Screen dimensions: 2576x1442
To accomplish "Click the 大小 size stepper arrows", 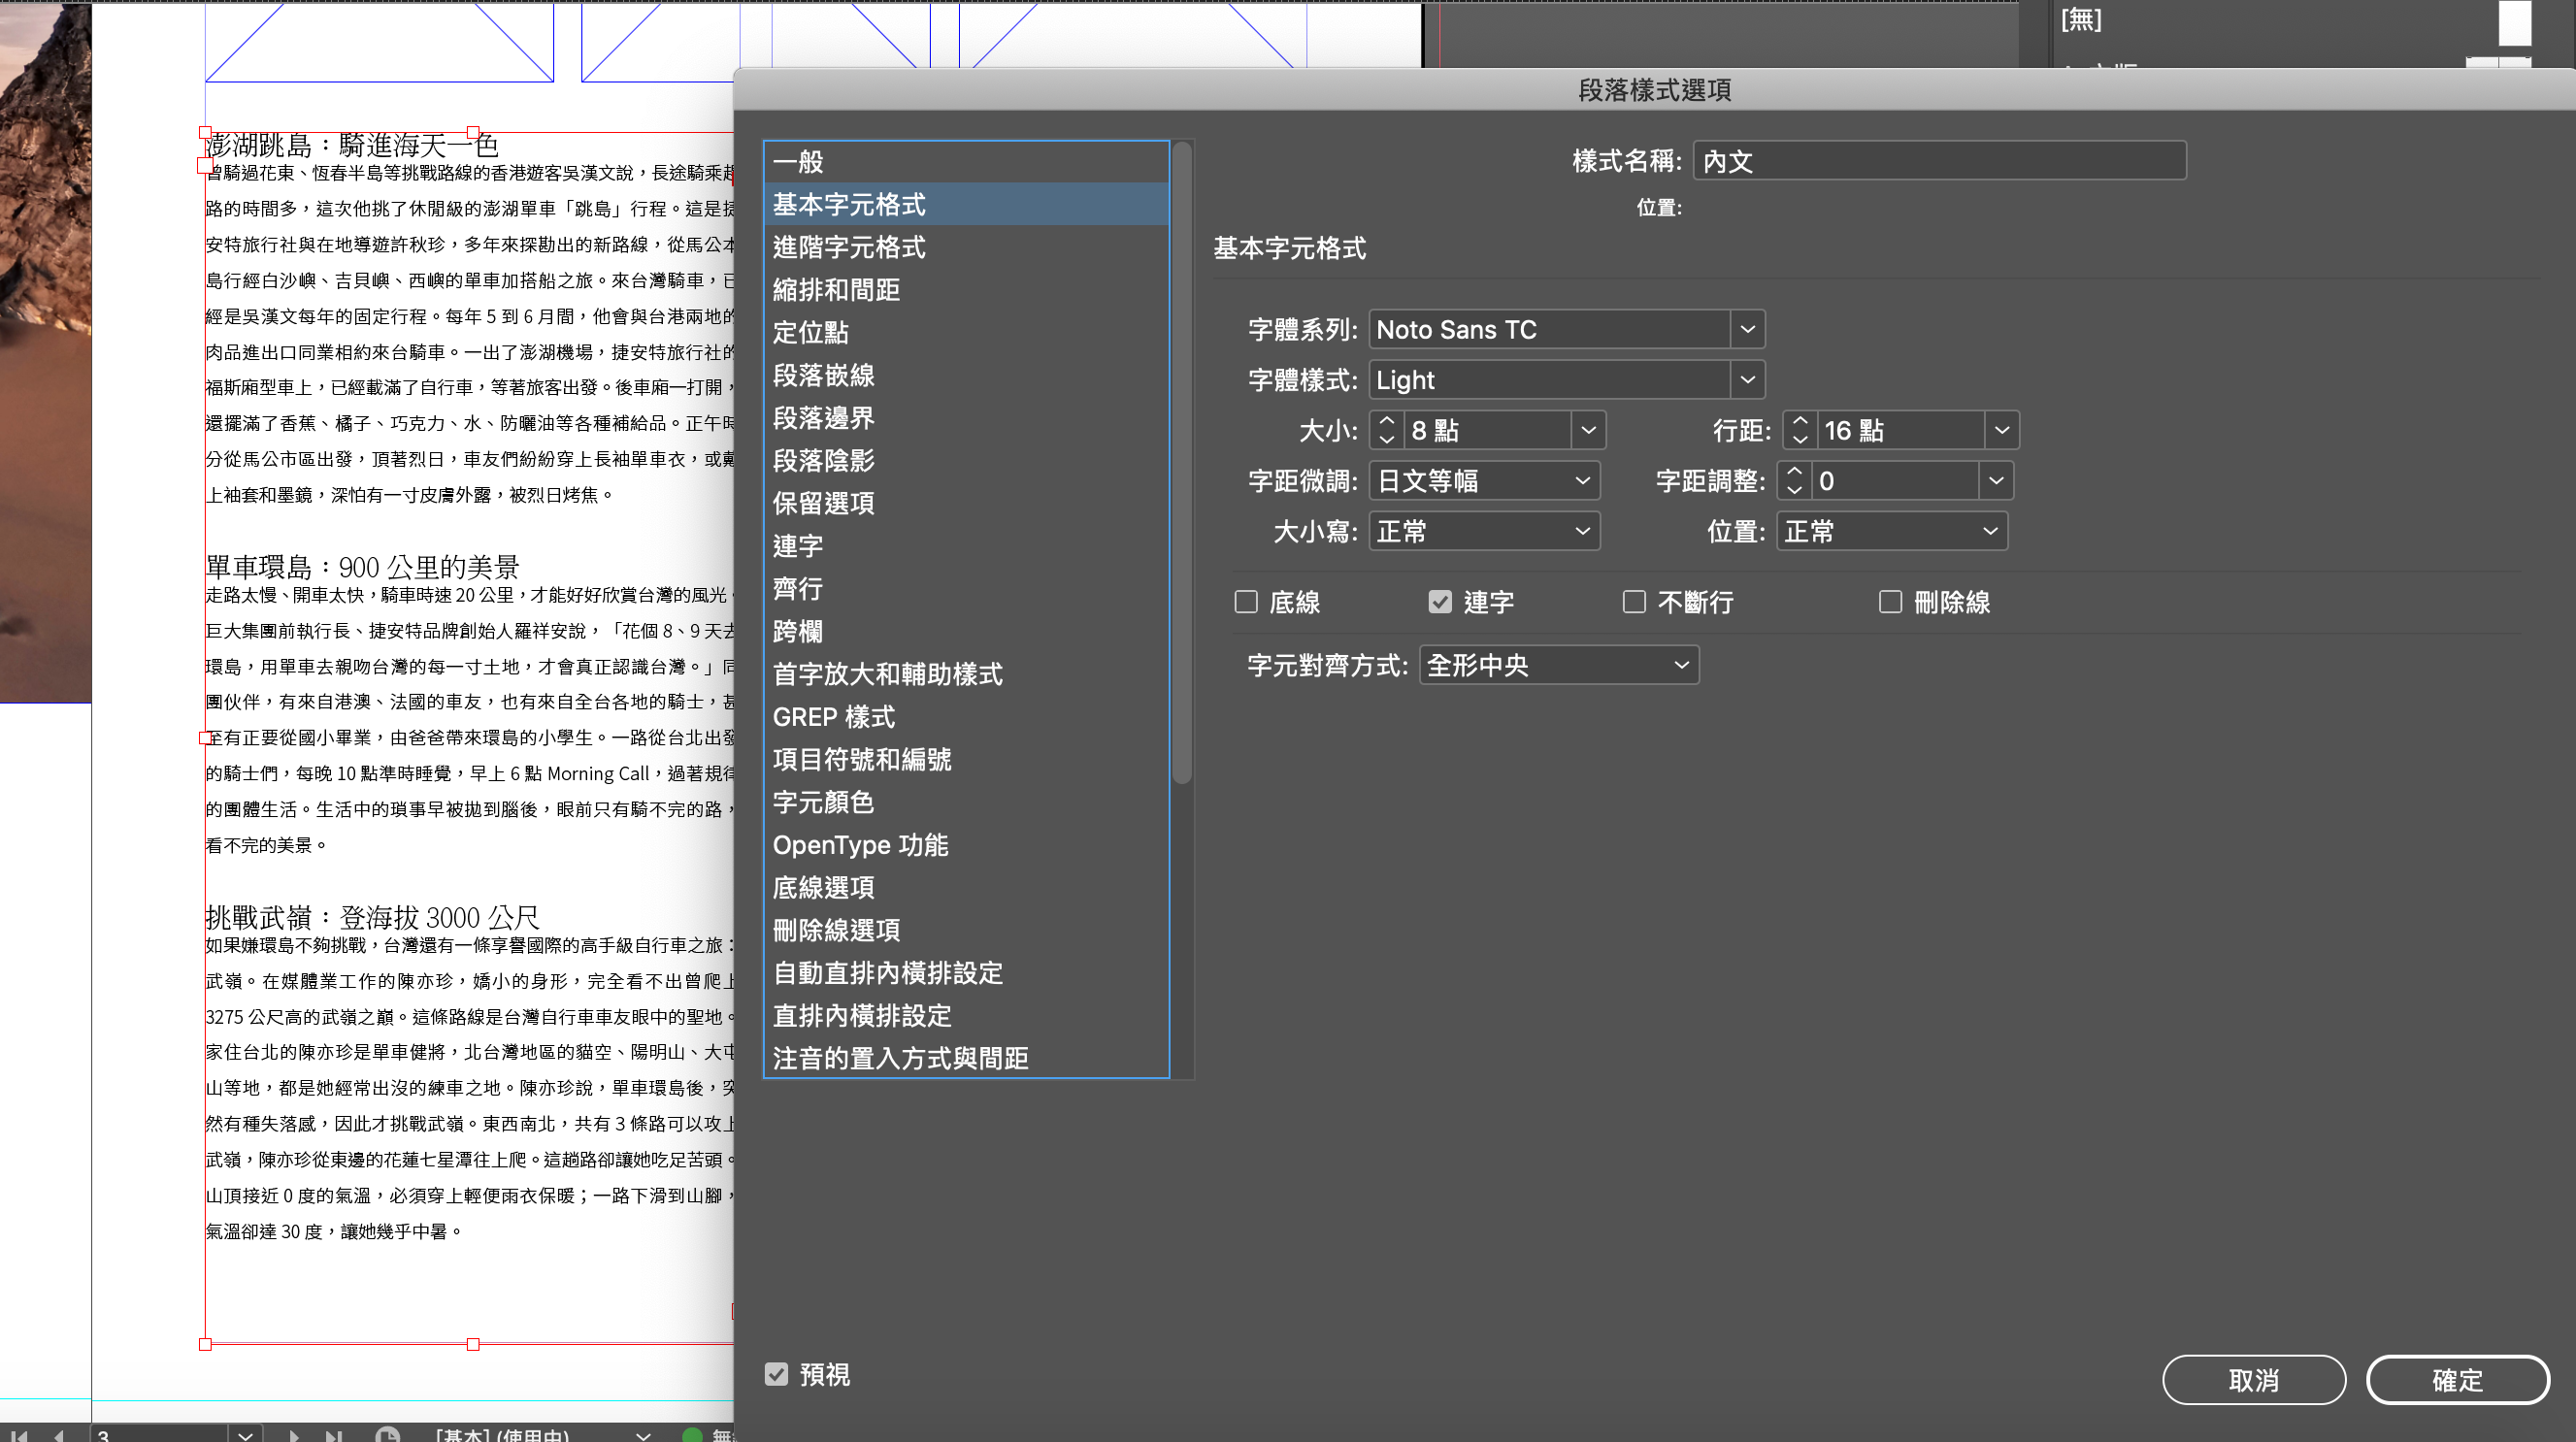I will pyautogui.click(x=1386, y=430).
